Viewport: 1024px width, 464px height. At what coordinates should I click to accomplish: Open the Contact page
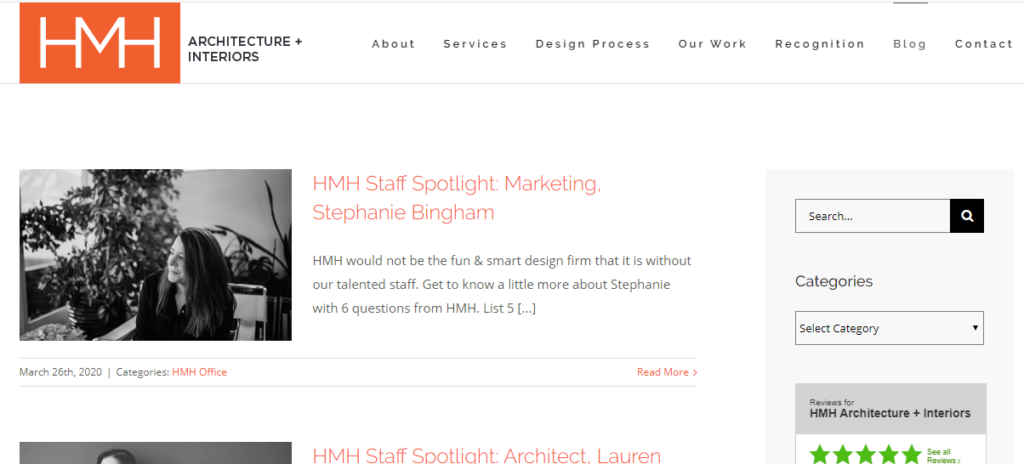pos(983,44)
